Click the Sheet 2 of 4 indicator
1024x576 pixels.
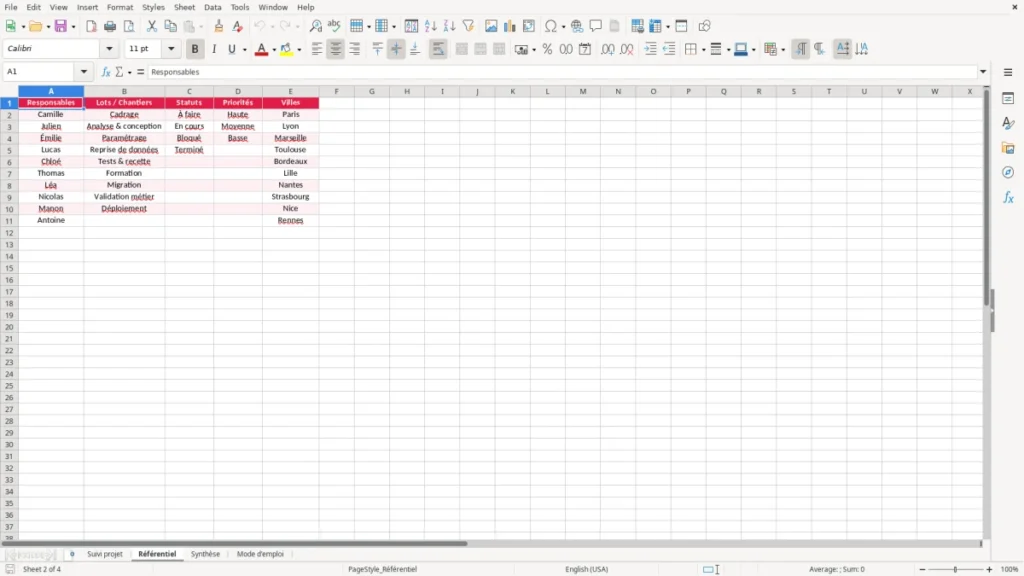pos(42,569)
